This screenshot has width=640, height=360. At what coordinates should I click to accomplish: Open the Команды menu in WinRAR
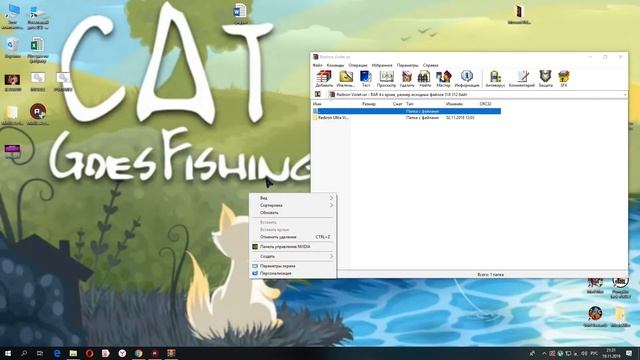335,65
